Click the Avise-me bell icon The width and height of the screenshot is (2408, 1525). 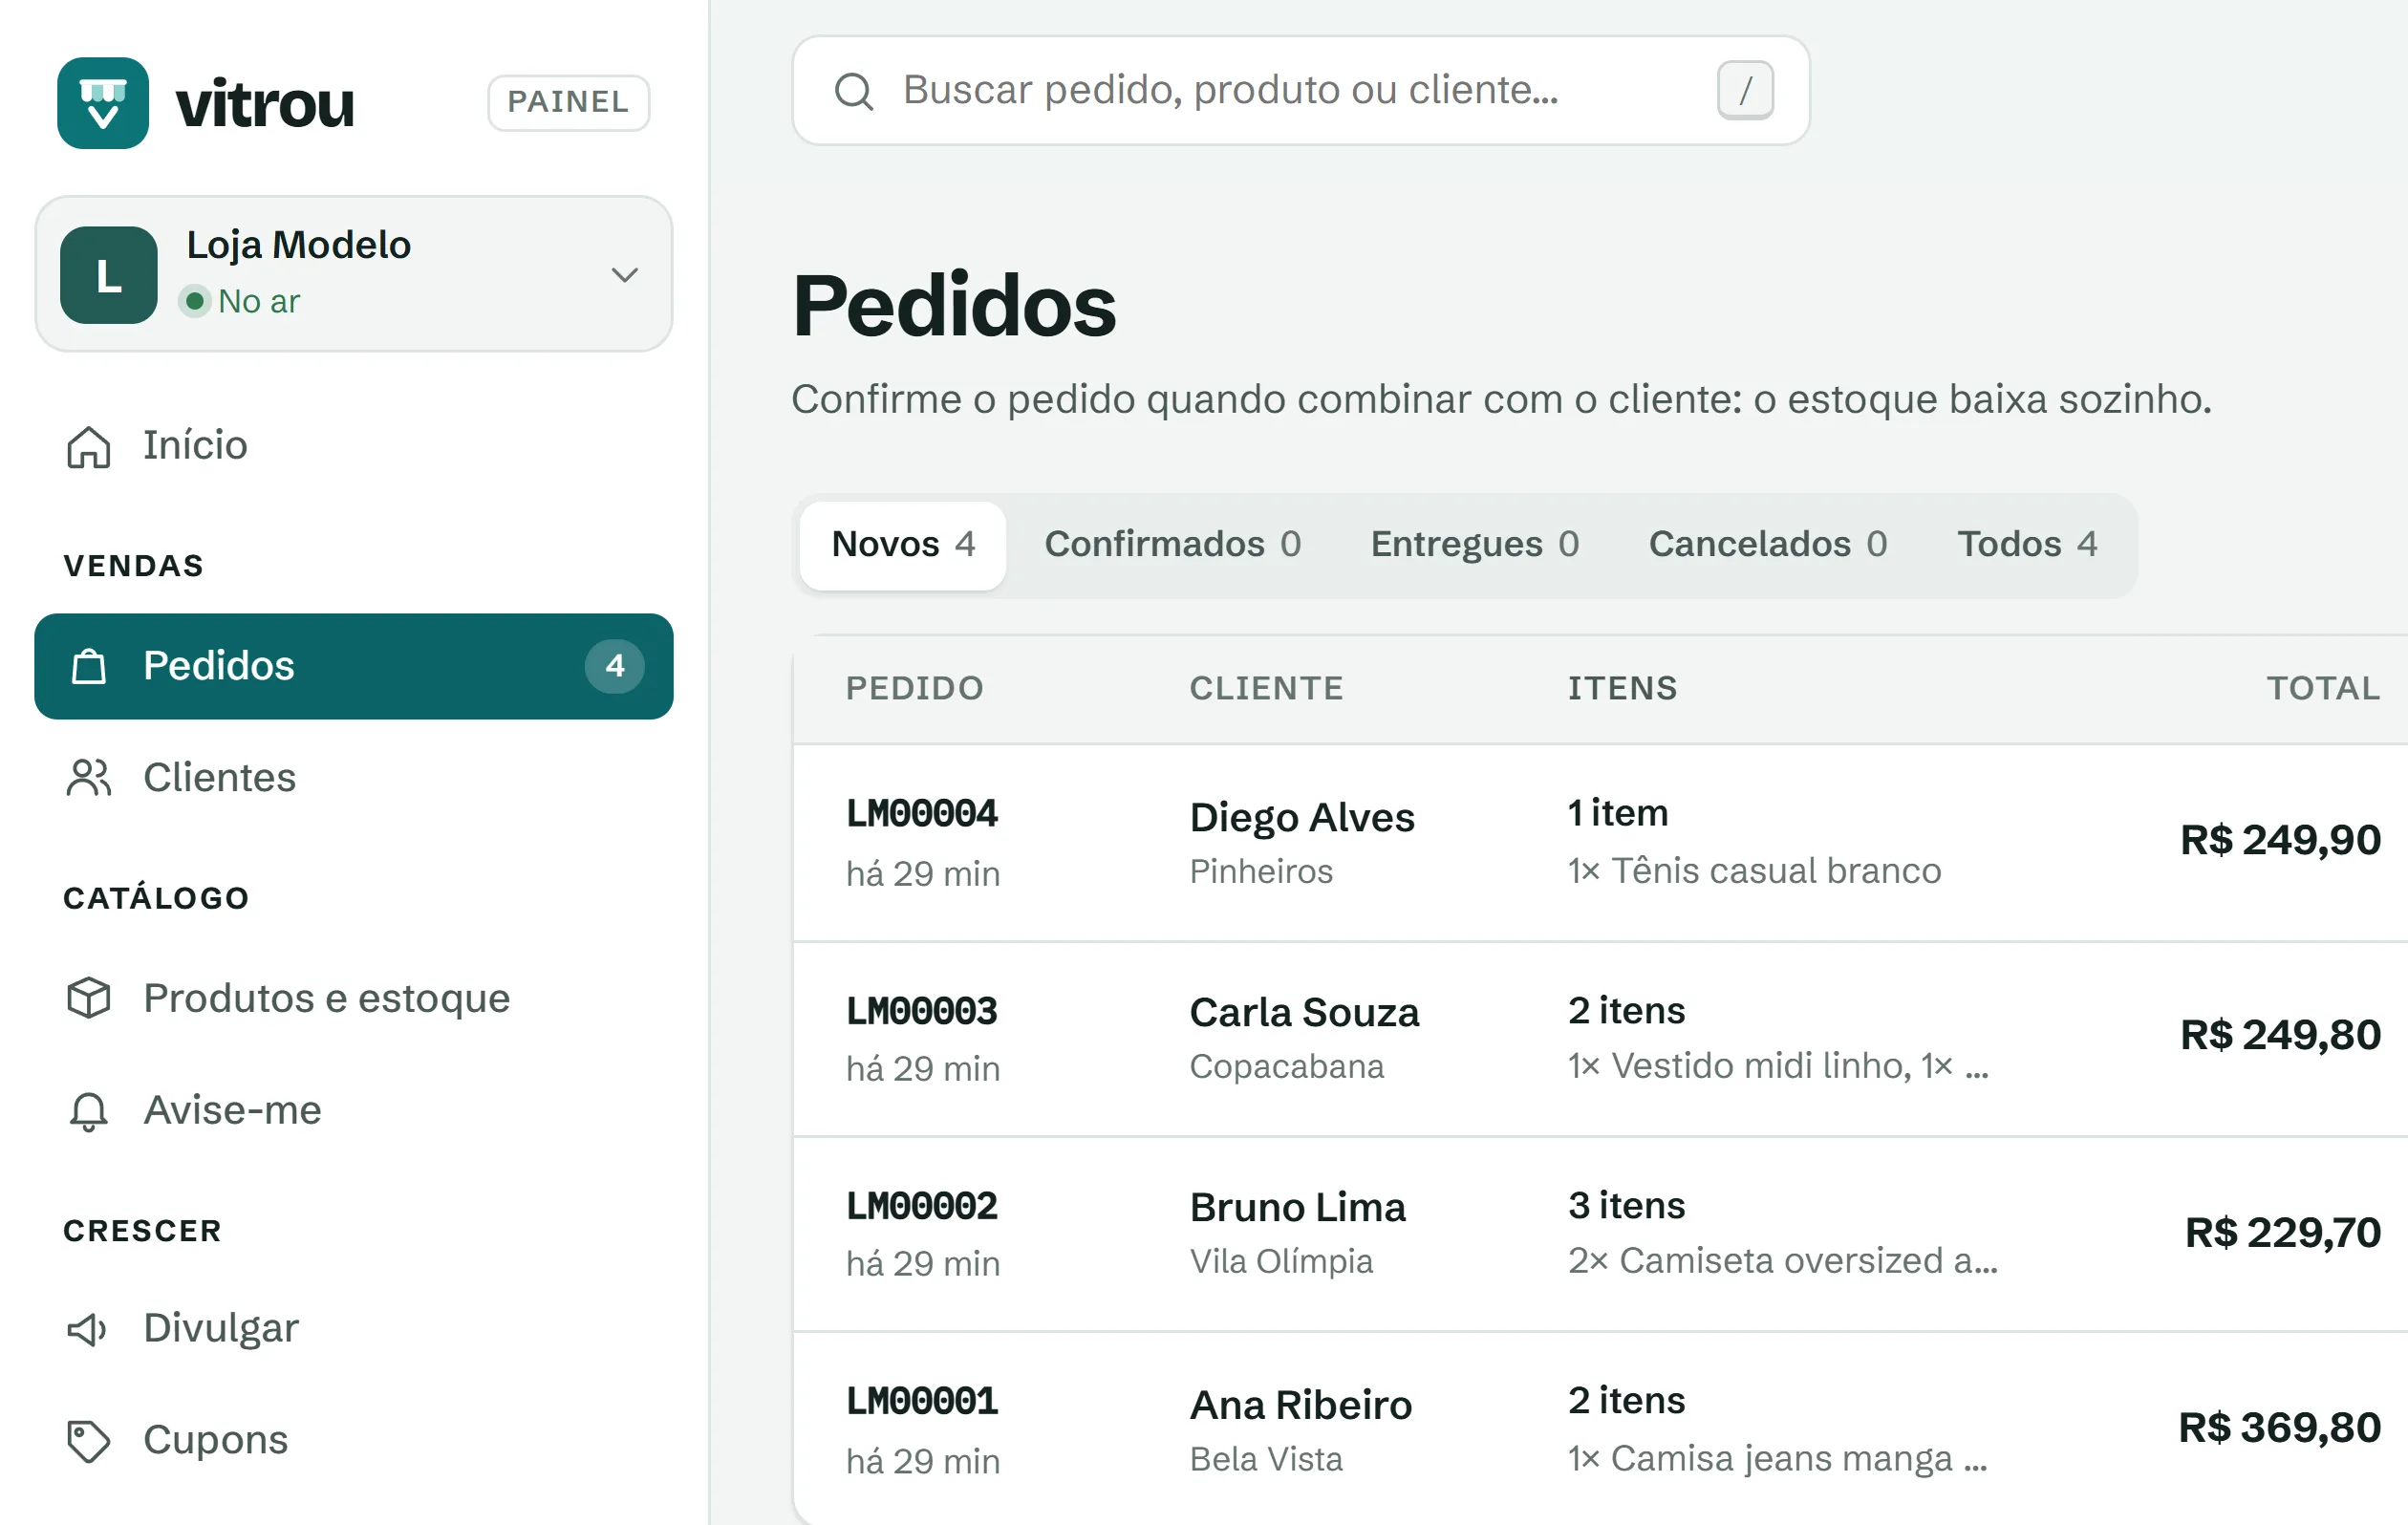89,1110
